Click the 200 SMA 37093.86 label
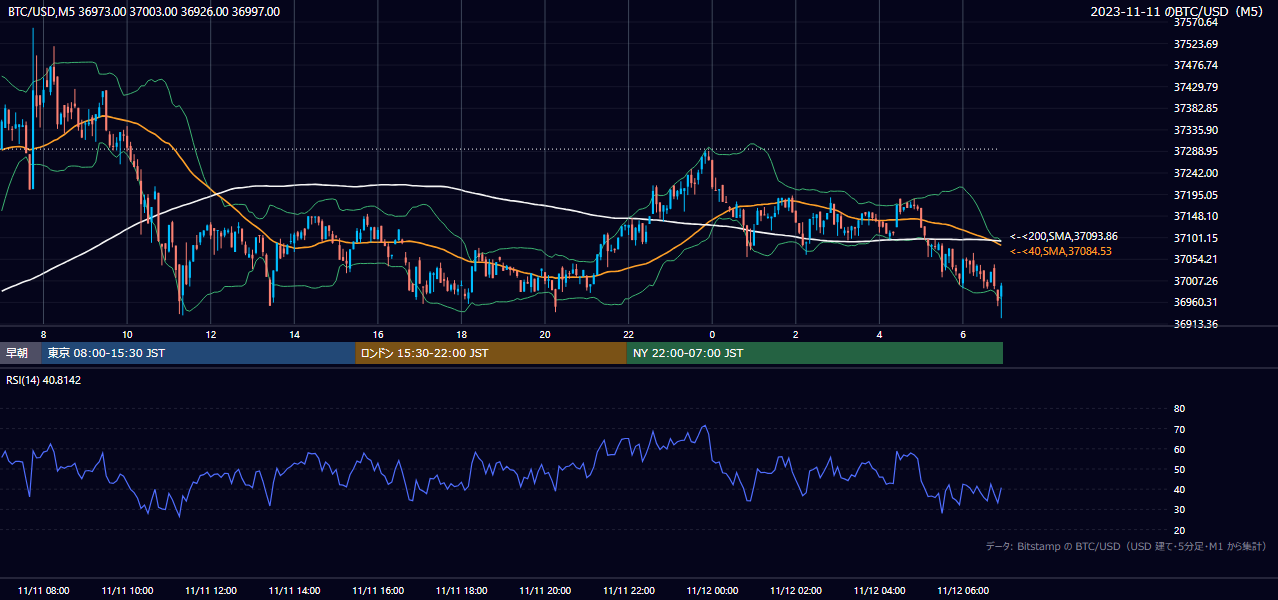Image resolution: width=1278 pixels, height=600 pixels. [x=1063, y=236]
